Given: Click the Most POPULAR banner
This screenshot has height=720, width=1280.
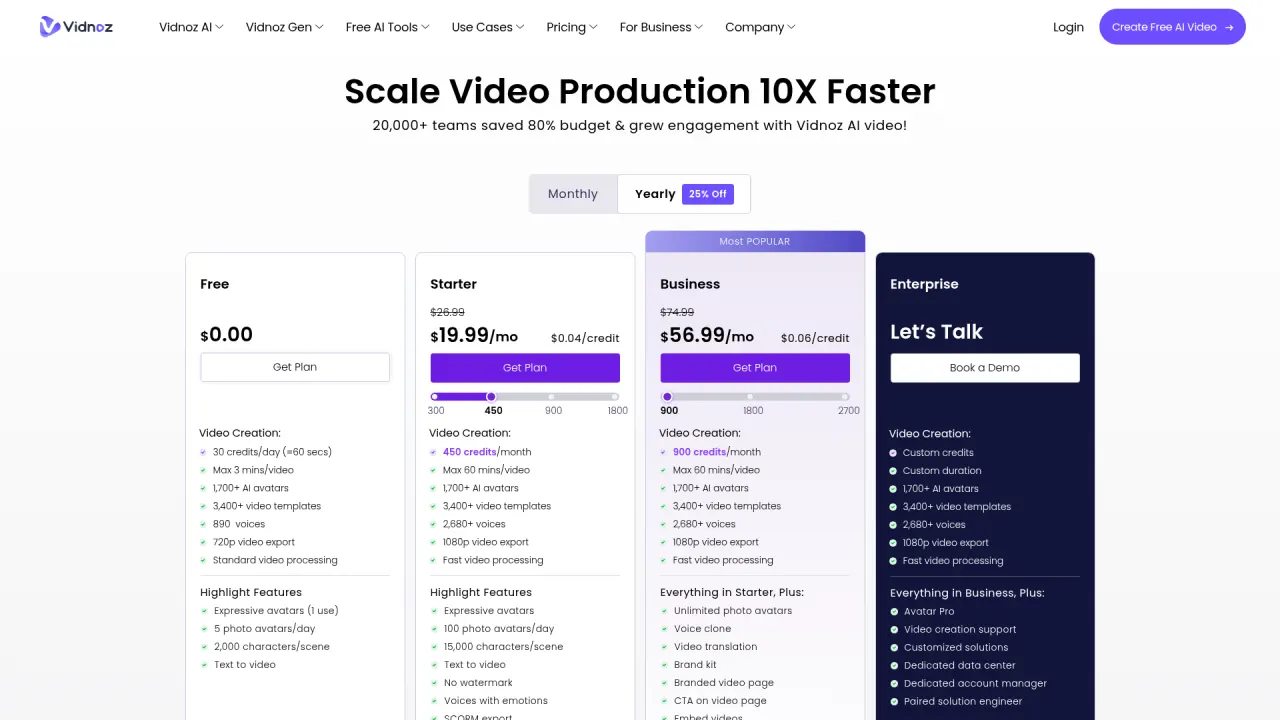Looking at the screenshot, I should [x=755, y=241].
